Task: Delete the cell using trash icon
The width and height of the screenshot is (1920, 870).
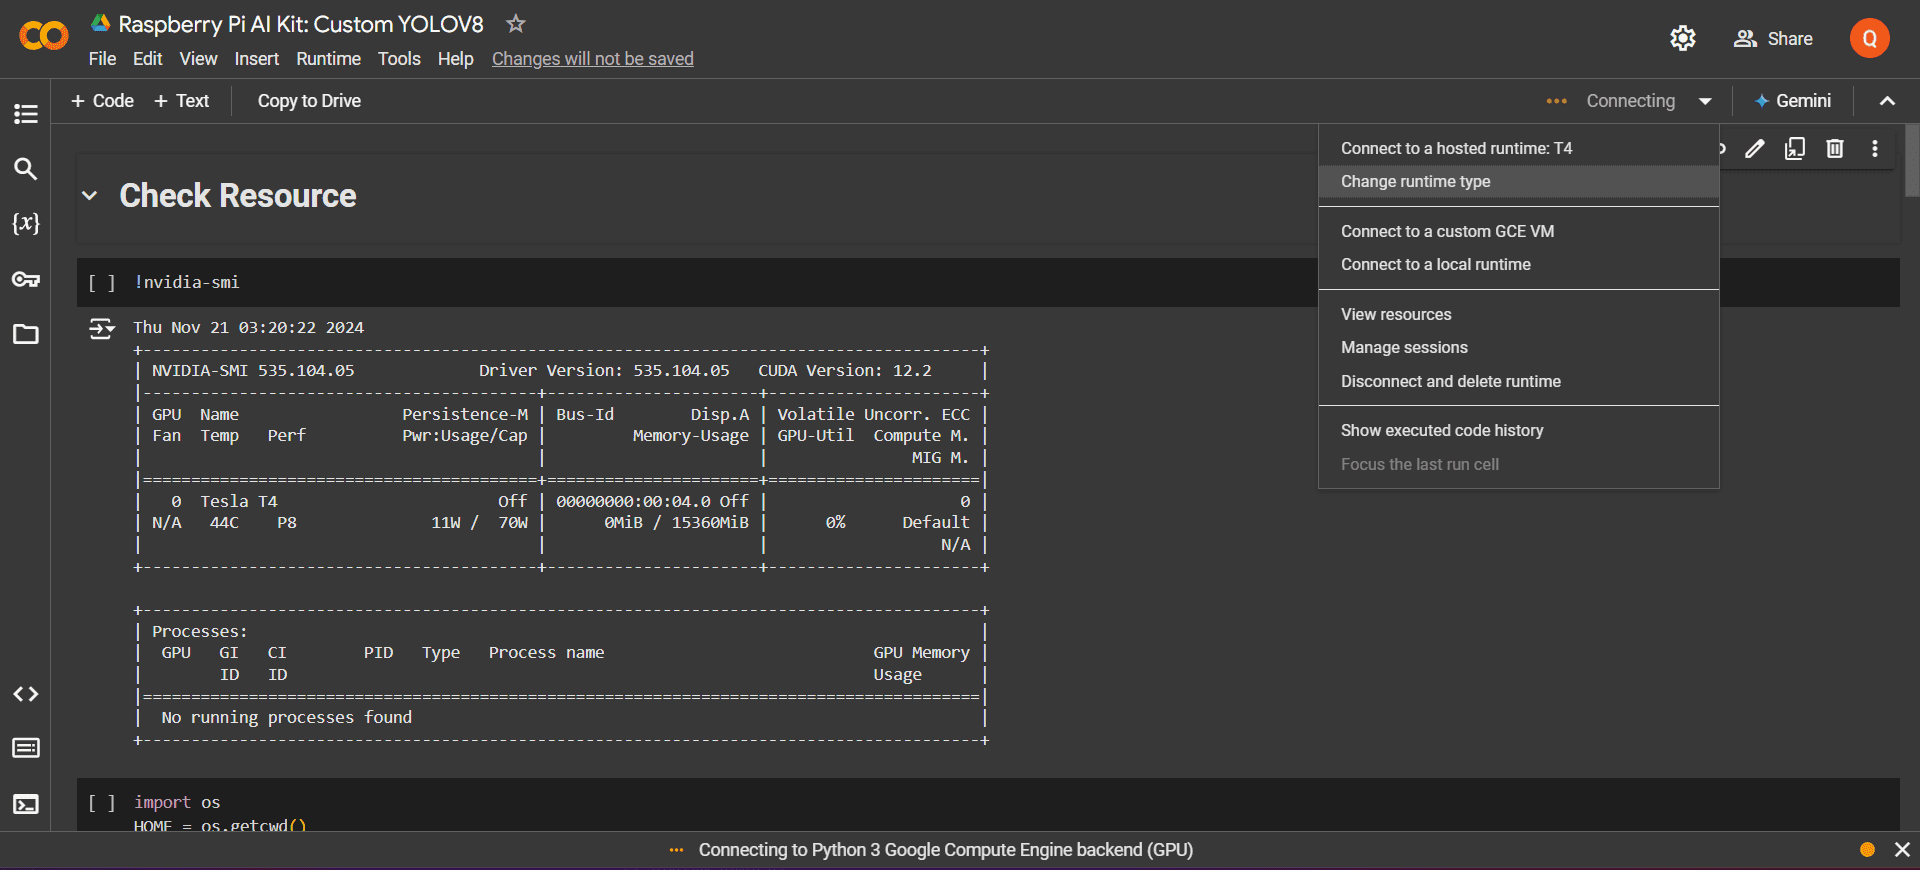Action: [1835, 149]
